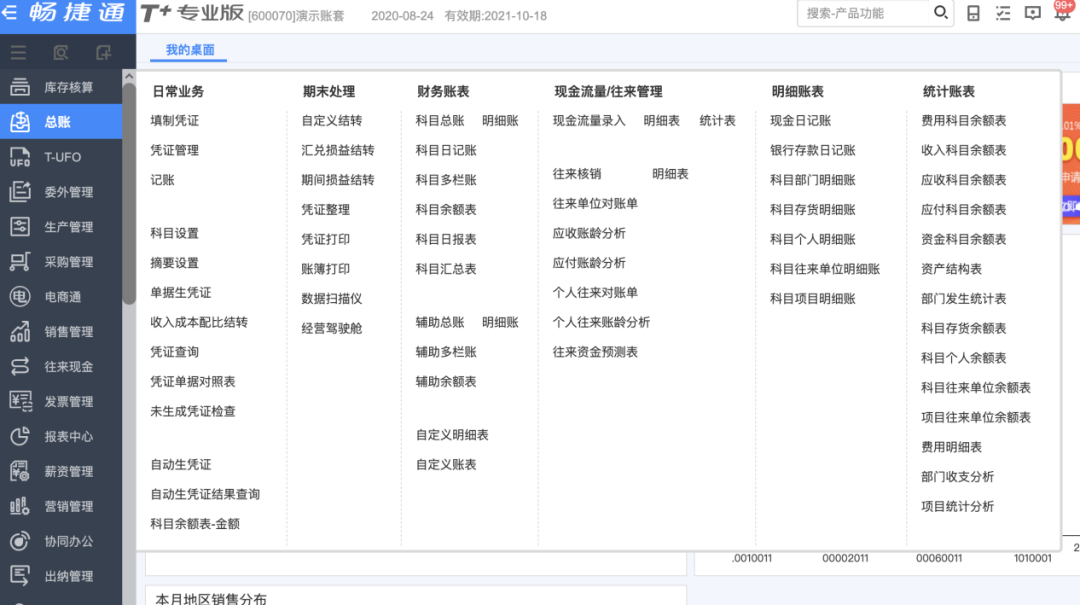1080x605 pixels.
Task: Go to 薪资管理 in the sidebar
Action: point(68,471)
